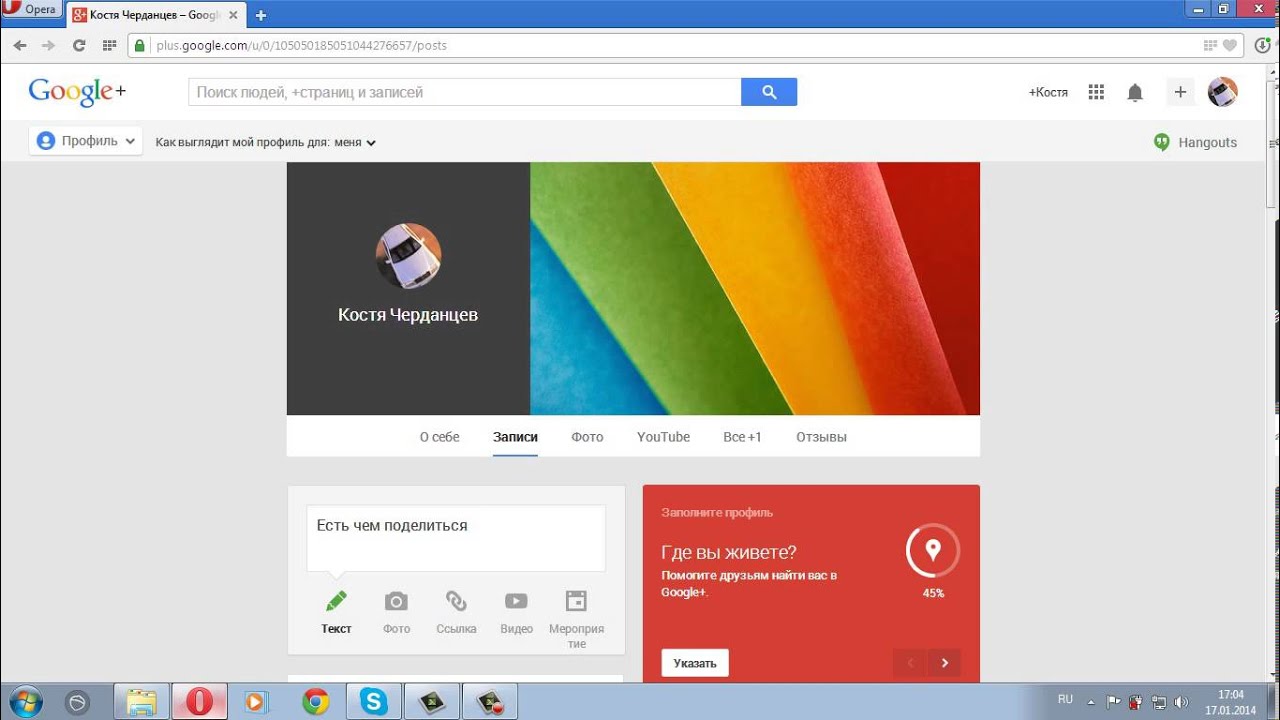Click the 'Где вы живете?' heading
Screen dimensions: 1280x720
729,552
